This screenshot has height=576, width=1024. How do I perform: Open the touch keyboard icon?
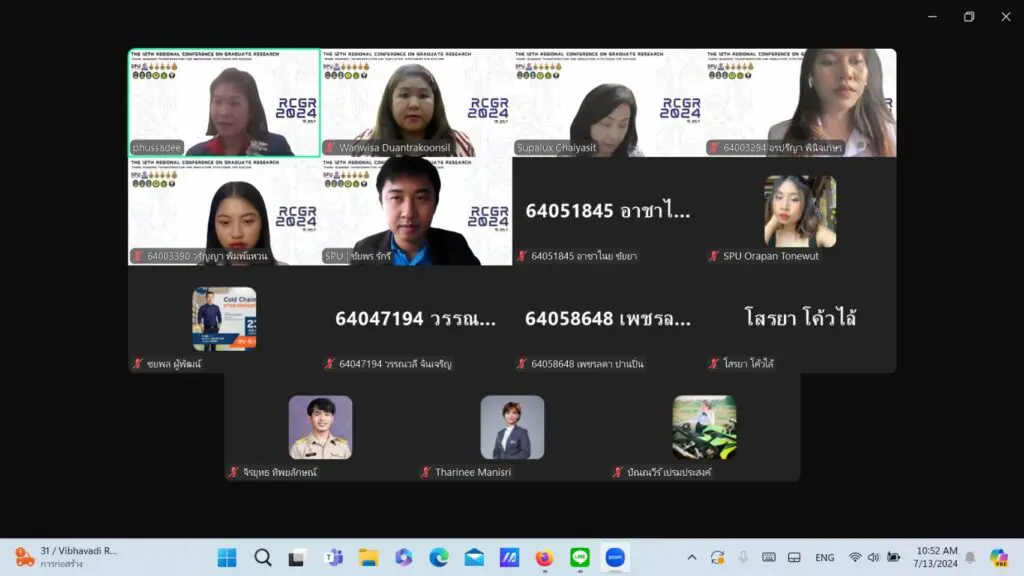pos(769,557)
